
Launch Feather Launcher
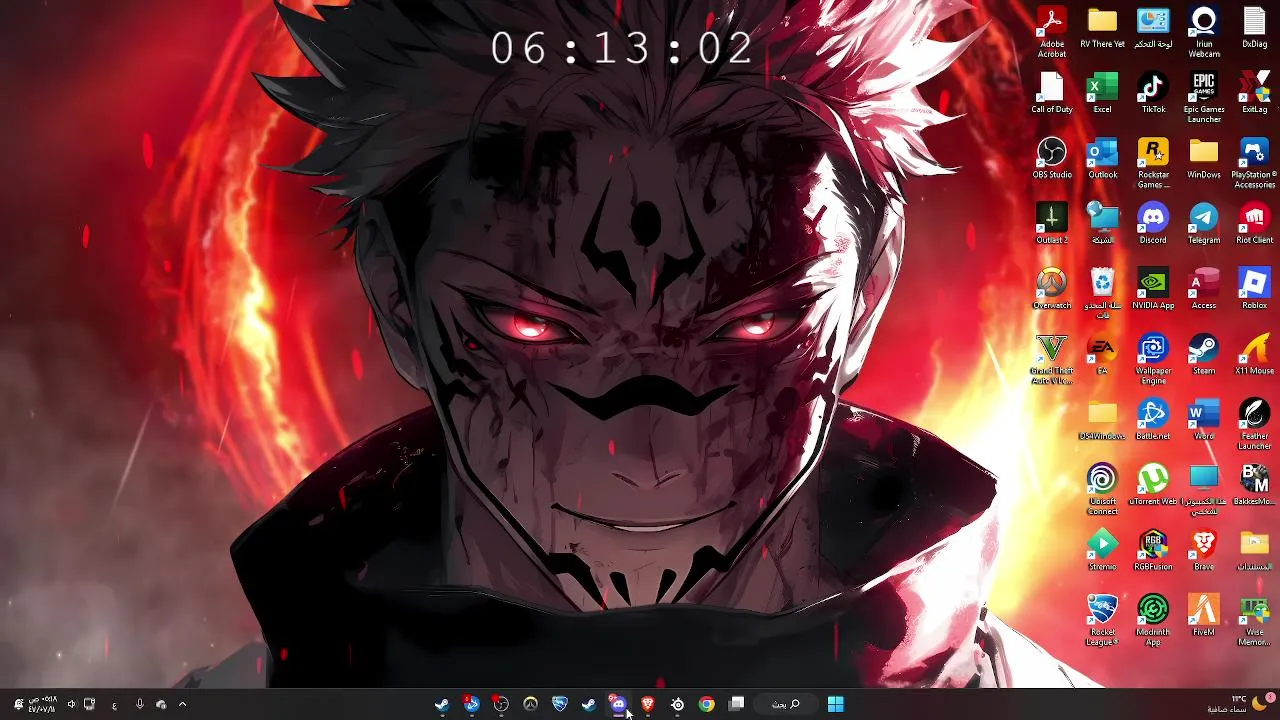point(1254,423)
